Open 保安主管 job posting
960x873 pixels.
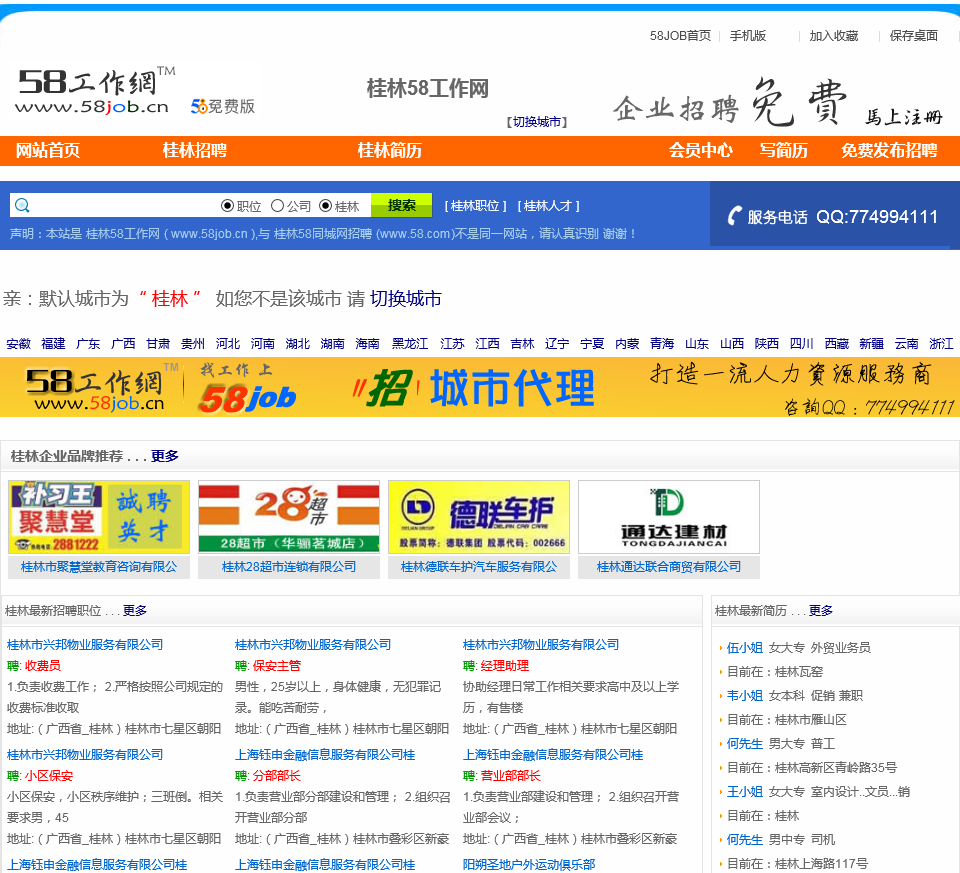point(277,665)
